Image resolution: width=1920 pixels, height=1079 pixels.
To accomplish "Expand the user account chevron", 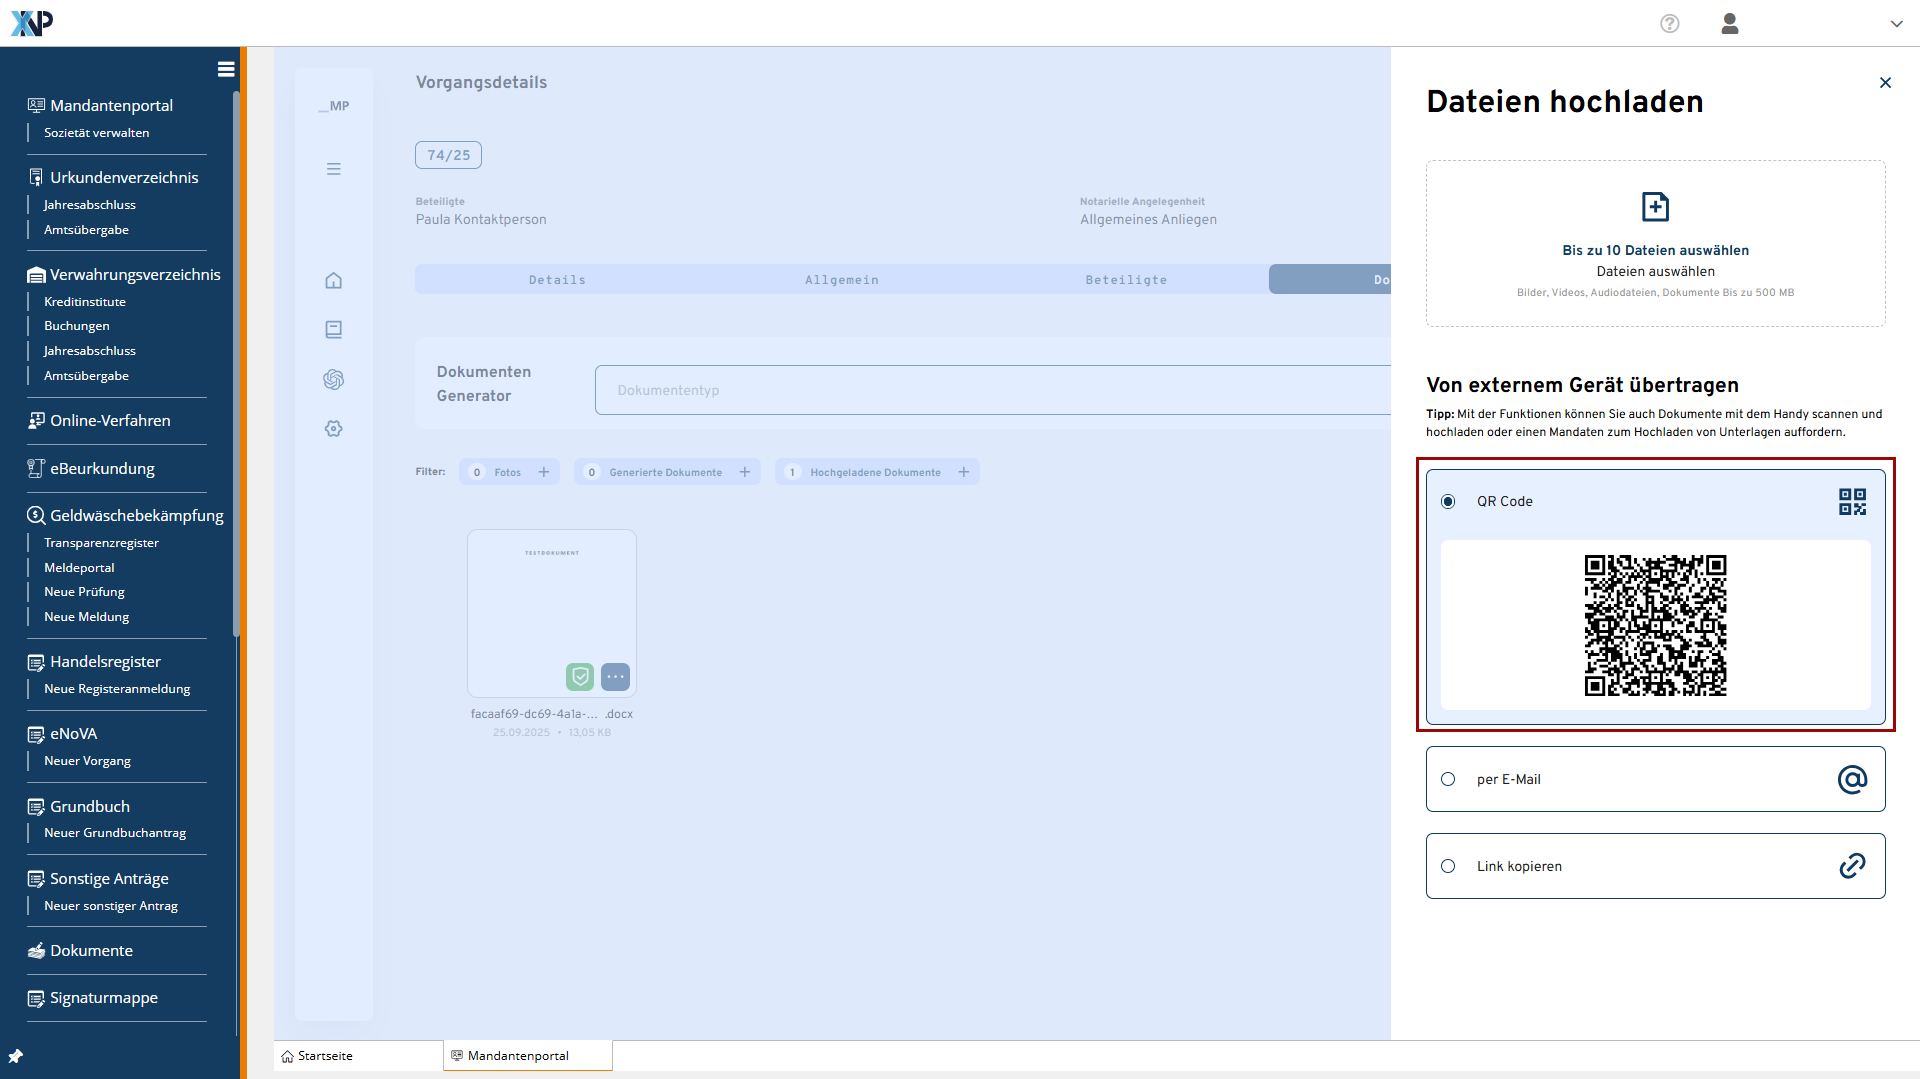I will [1896, 24].
